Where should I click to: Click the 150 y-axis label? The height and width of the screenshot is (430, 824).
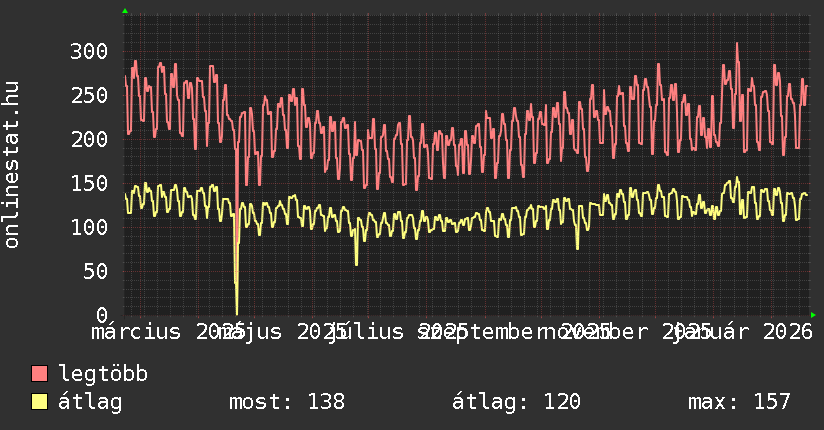(x=89, y=183)
